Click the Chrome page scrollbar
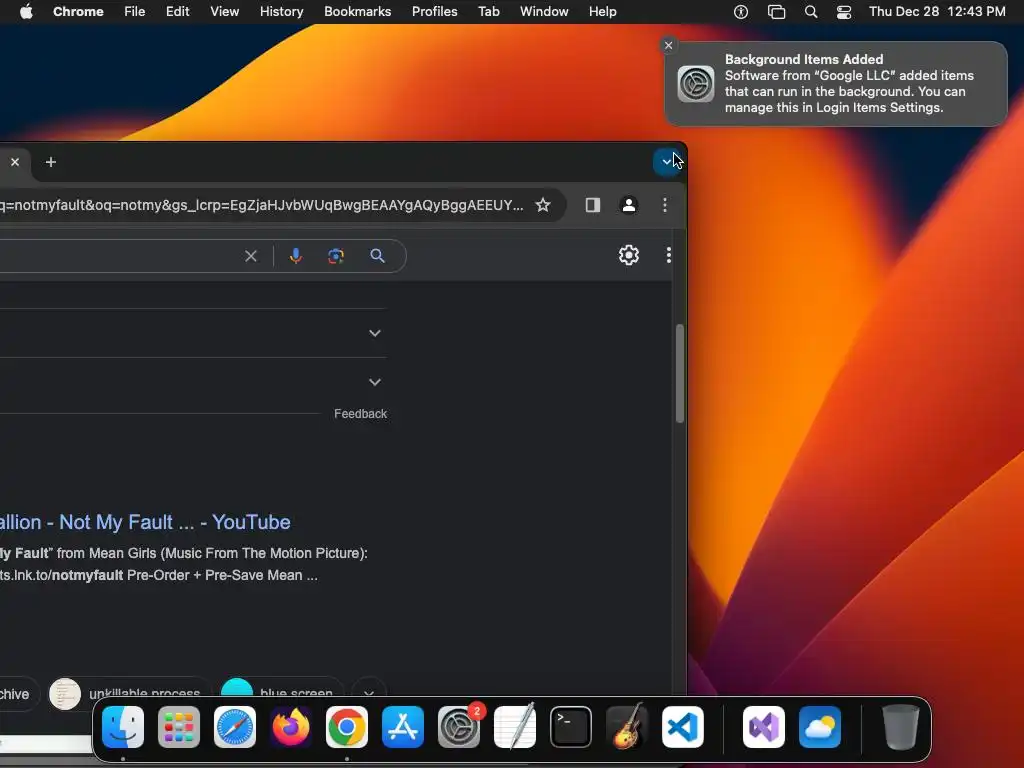The width and height of the screenshot is (1024, 768). pos(680,374)
